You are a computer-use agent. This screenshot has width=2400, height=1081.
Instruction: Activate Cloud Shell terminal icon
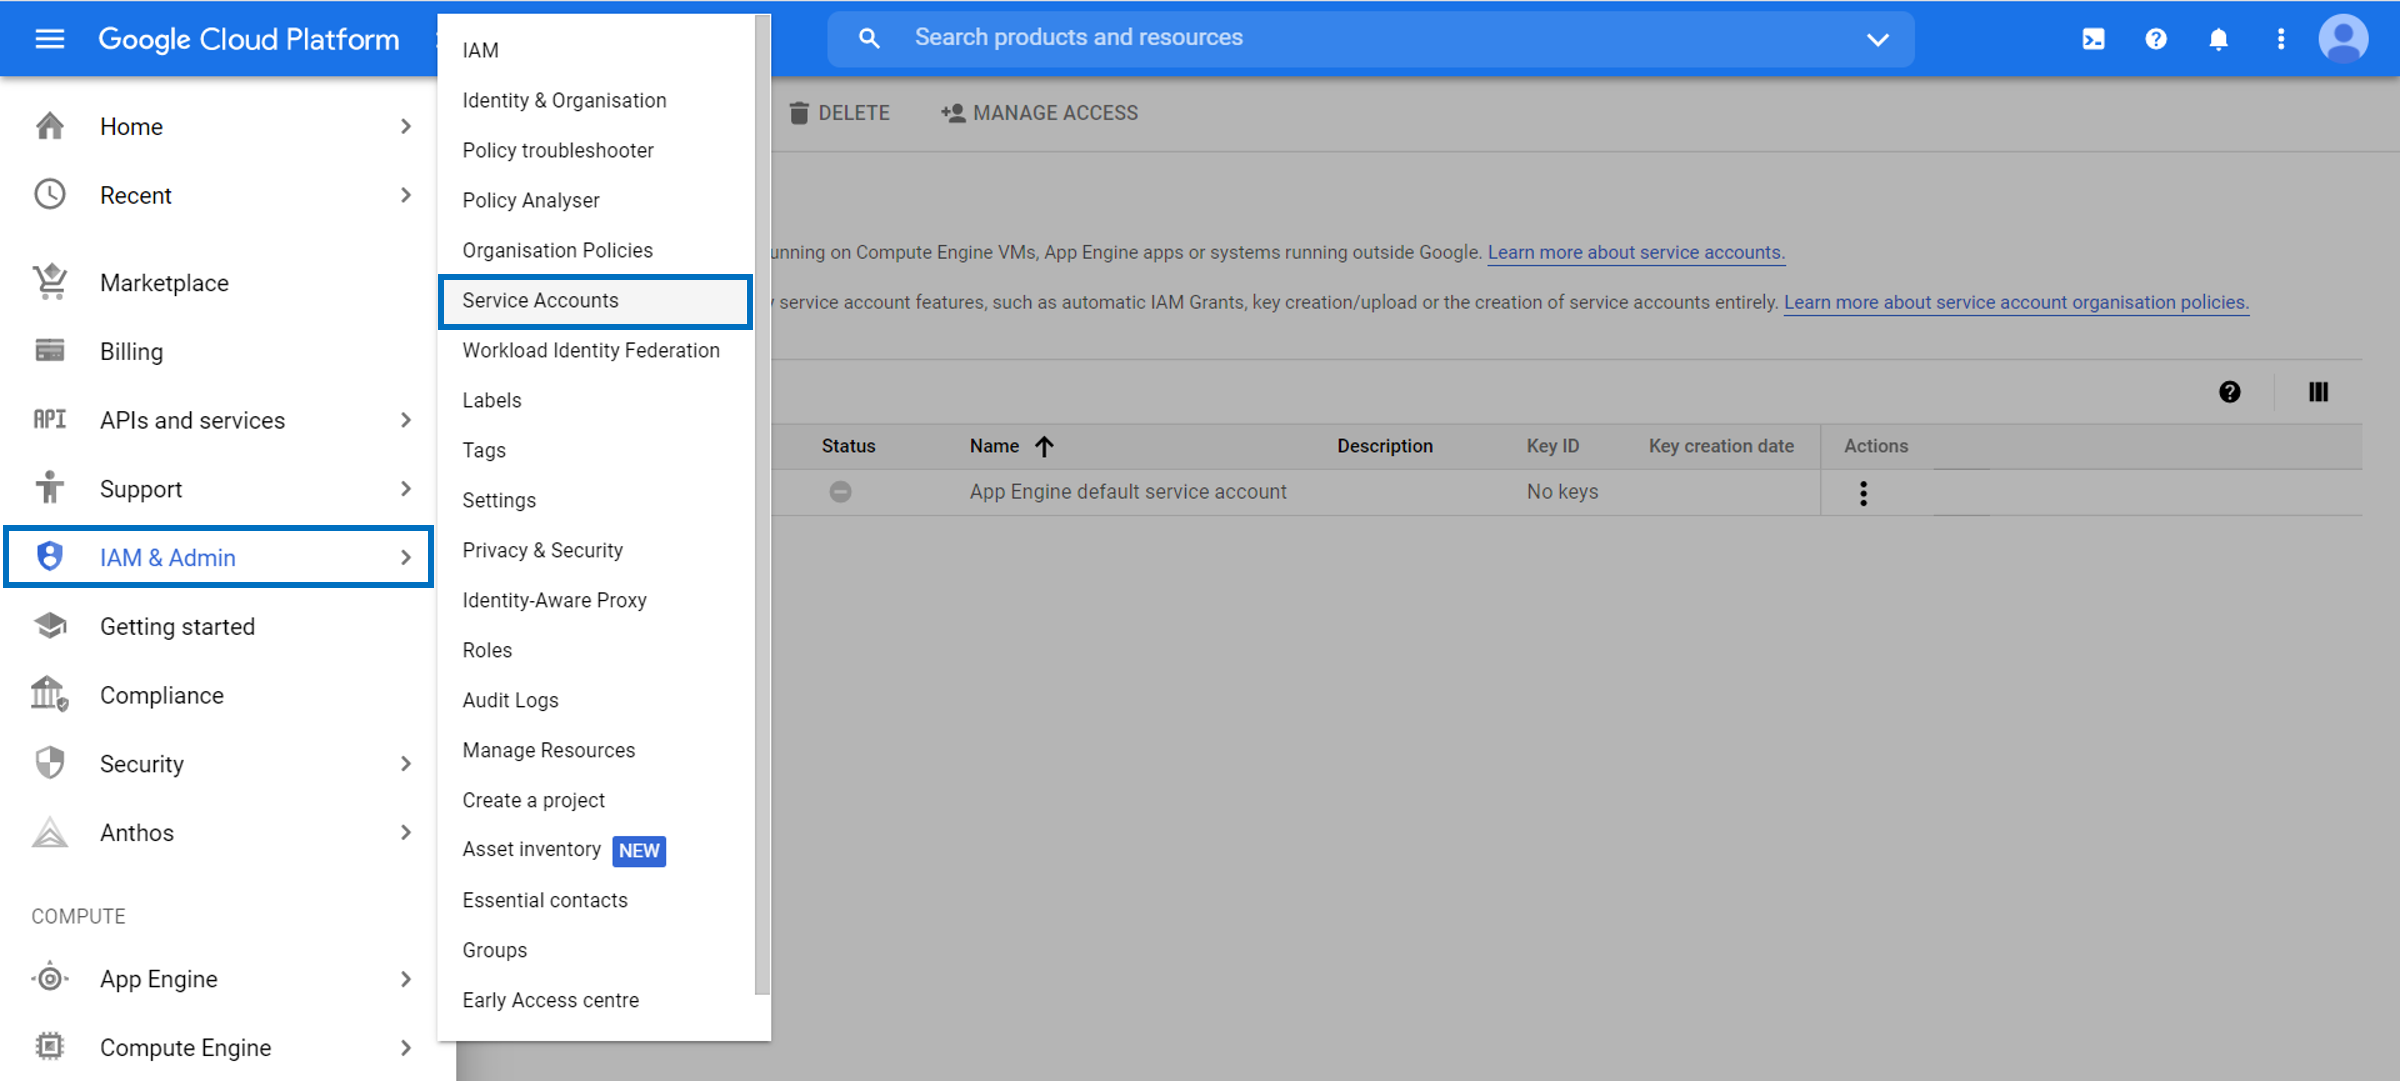pos(2093,39)
